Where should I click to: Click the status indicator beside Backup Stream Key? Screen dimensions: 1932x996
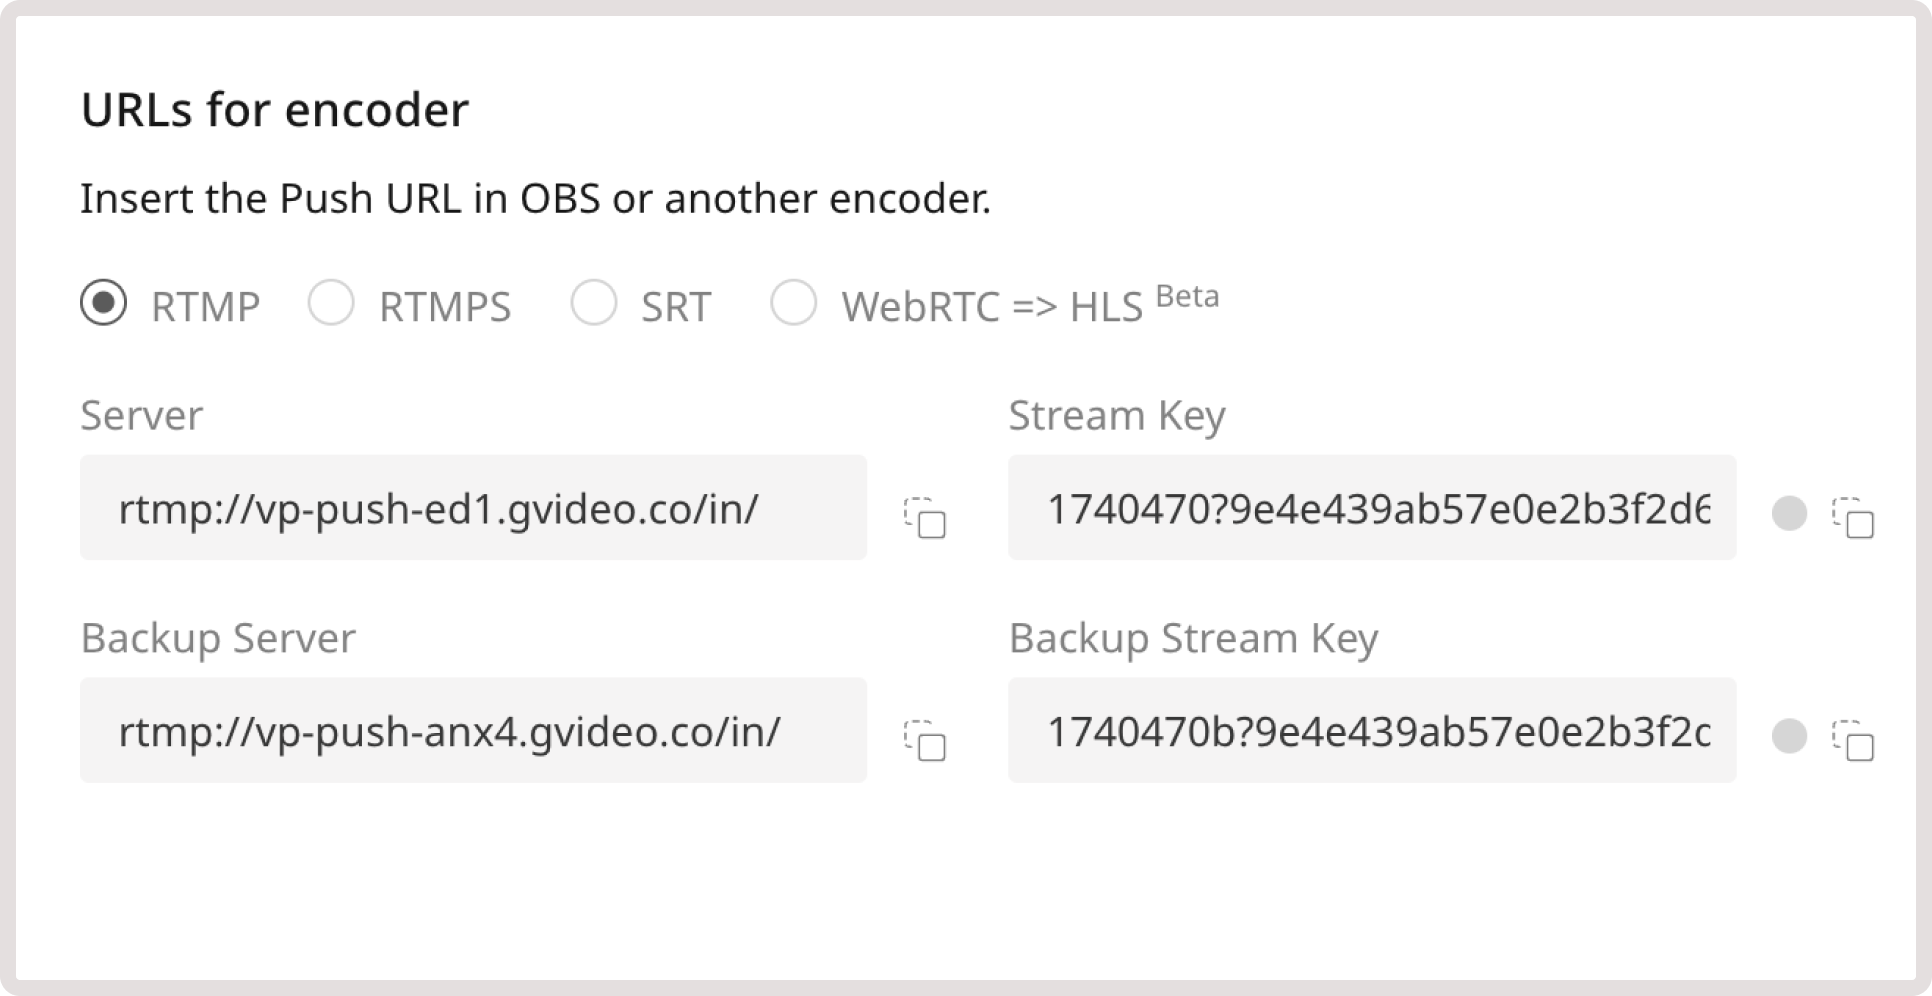(x=1790, y=736)
